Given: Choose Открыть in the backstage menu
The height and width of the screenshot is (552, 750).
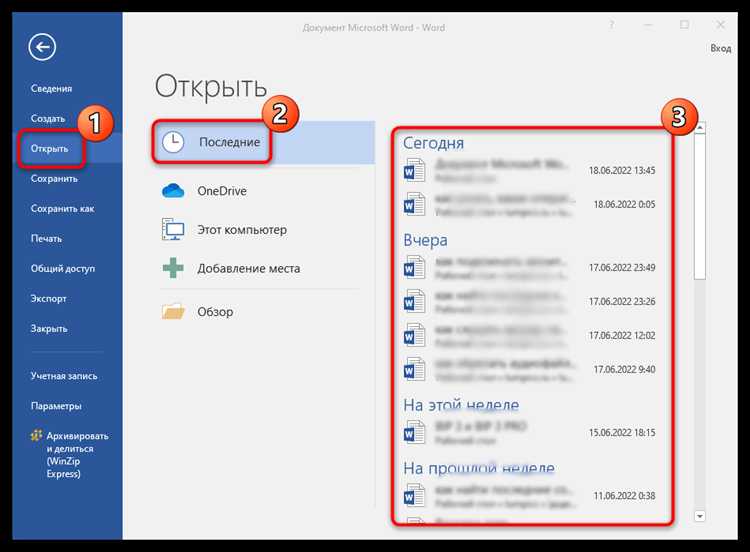Looking at the screenshot, I should (x=49, y=148).
